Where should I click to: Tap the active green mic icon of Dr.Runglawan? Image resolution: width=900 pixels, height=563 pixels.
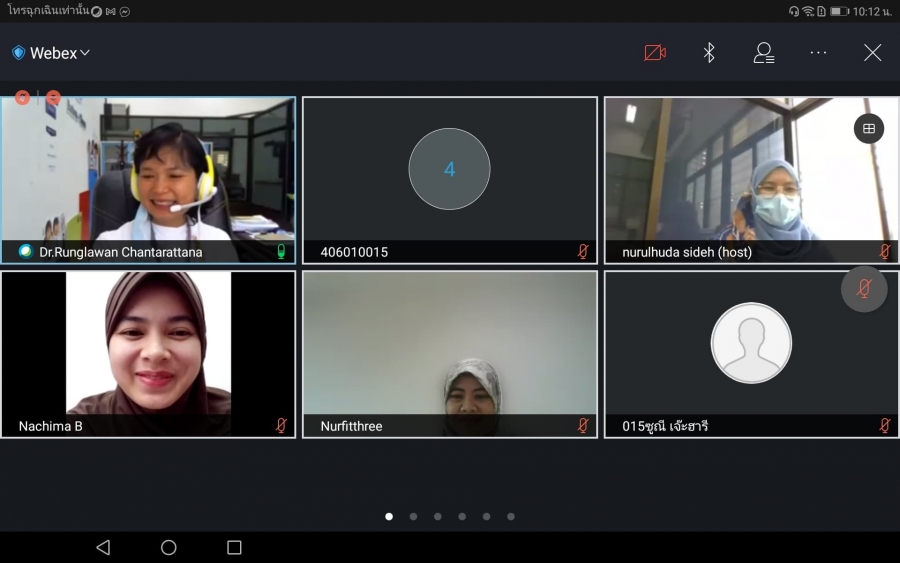click(x=281, y=252)
